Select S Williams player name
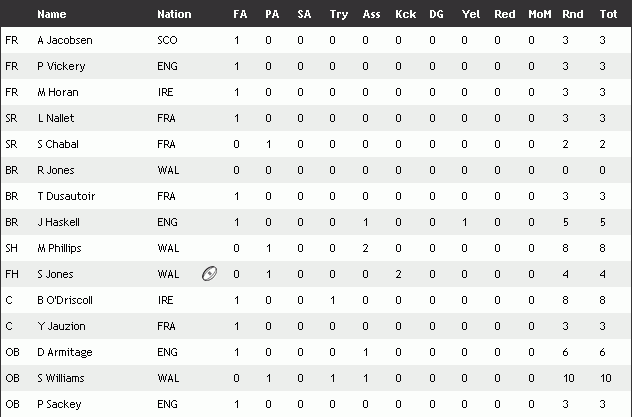The image size is (632, 417). pyautogui.click(x=61, y=378)
